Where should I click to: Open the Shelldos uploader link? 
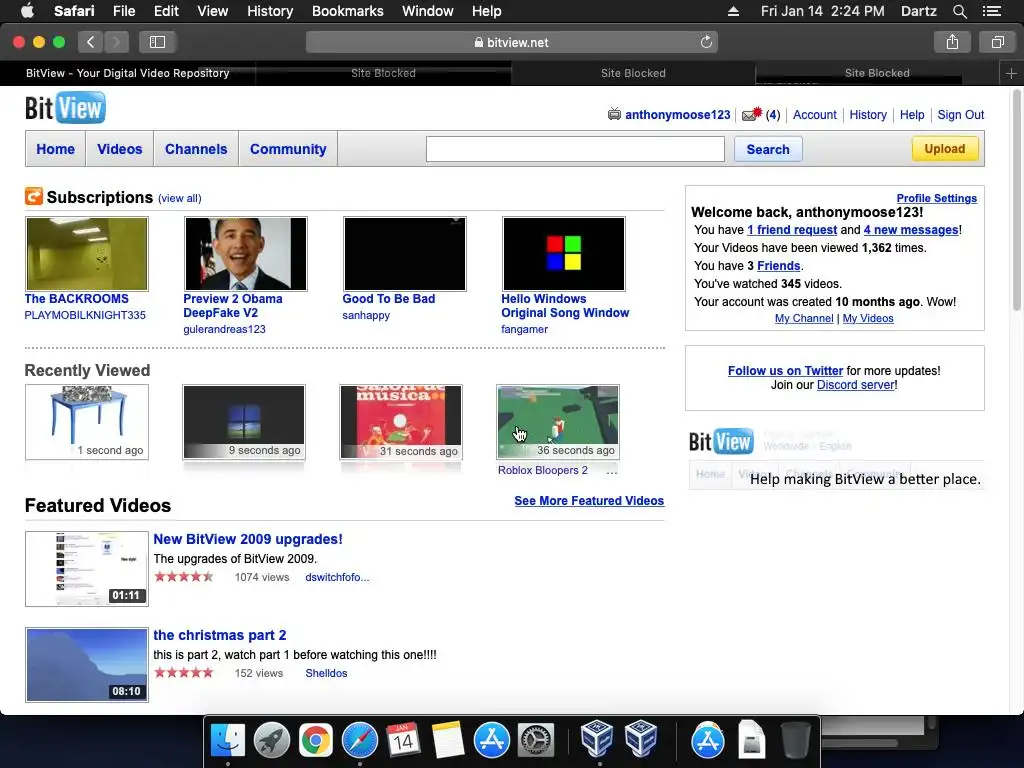click(326, 673)
